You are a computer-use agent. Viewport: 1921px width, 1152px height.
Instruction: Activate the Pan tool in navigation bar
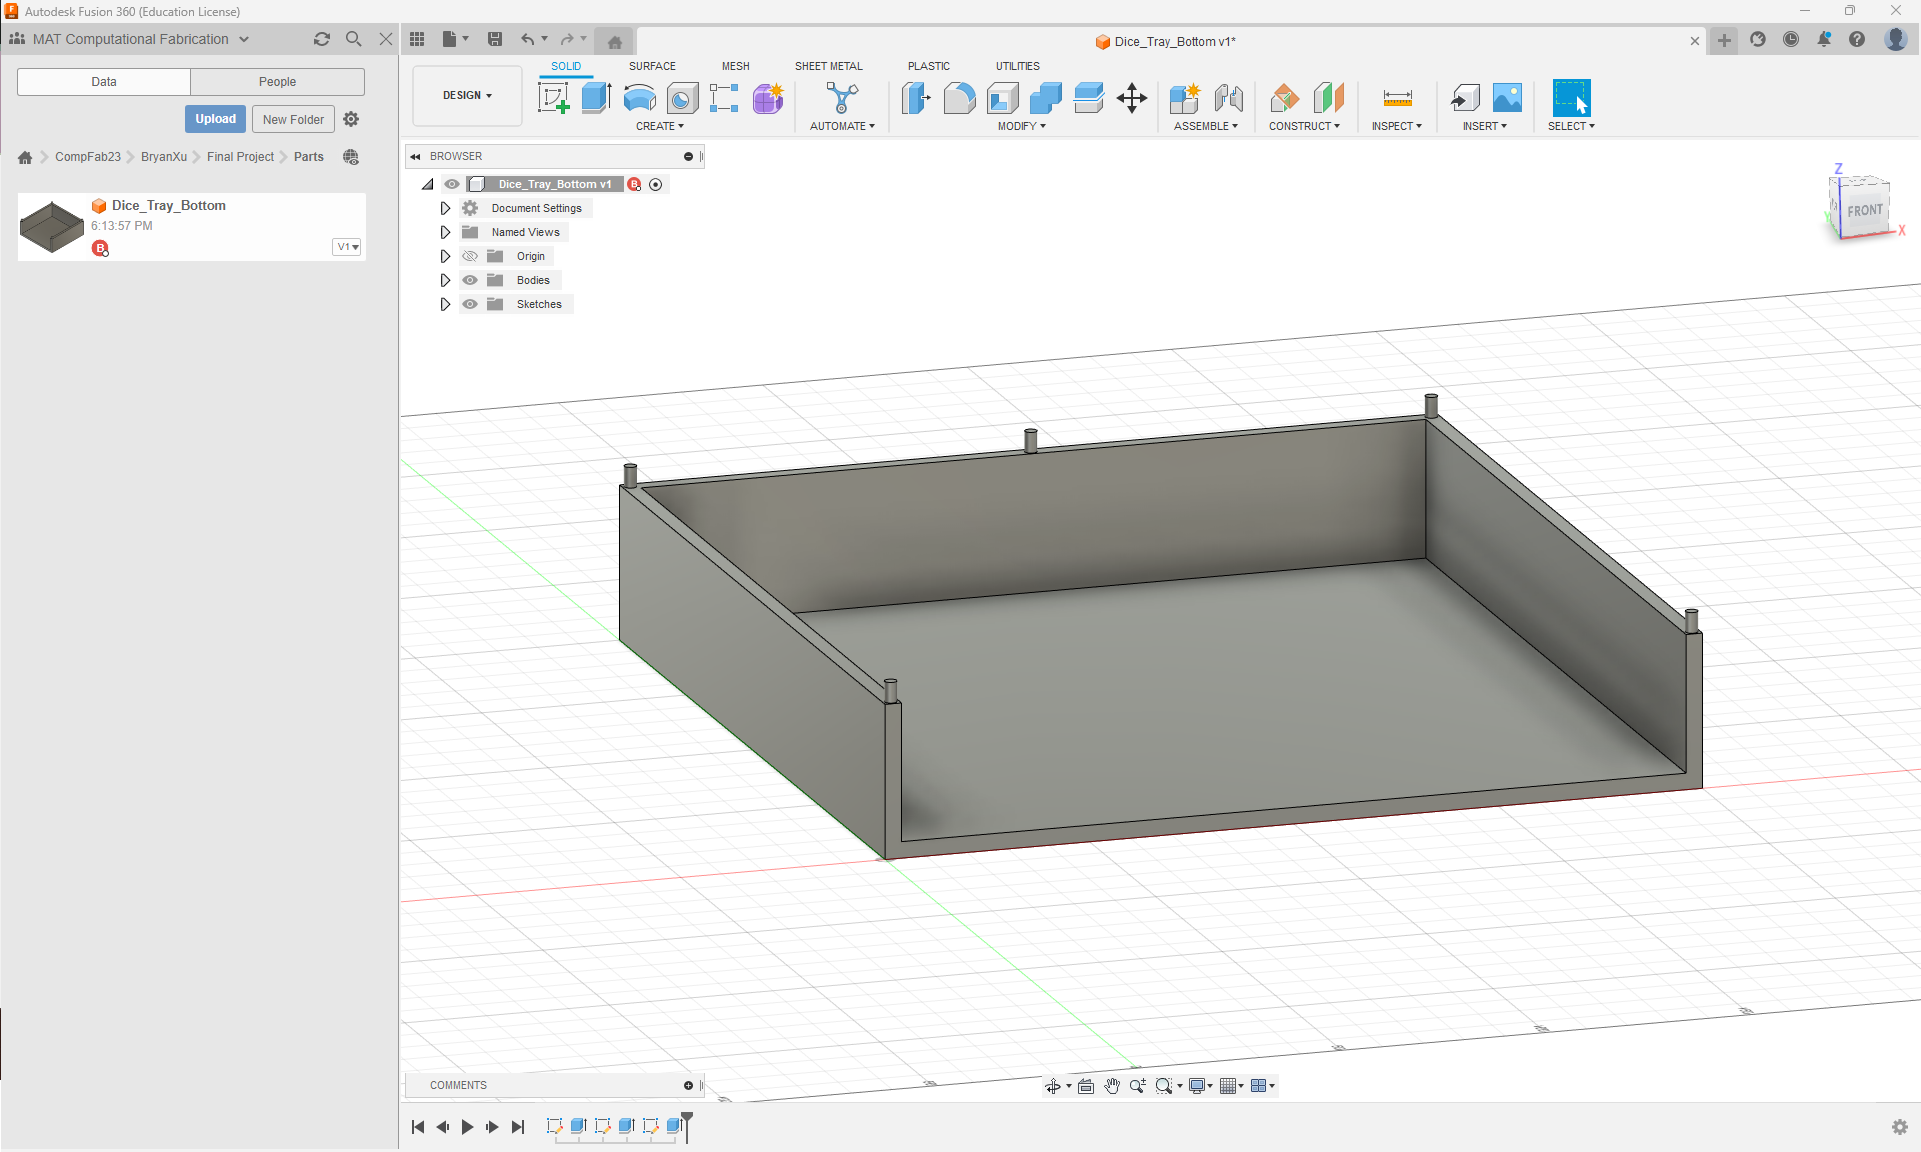[x=1112, y=1086]
